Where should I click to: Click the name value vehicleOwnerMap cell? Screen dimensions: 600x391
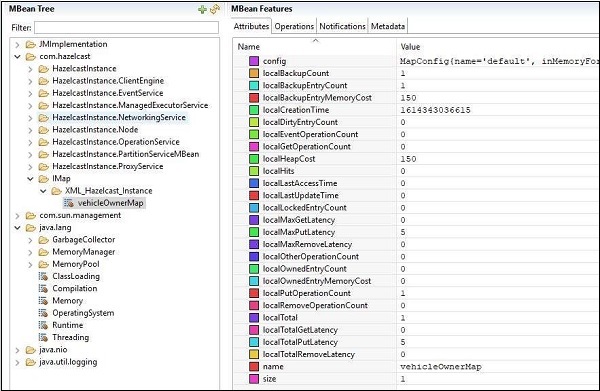click(441, 367)
